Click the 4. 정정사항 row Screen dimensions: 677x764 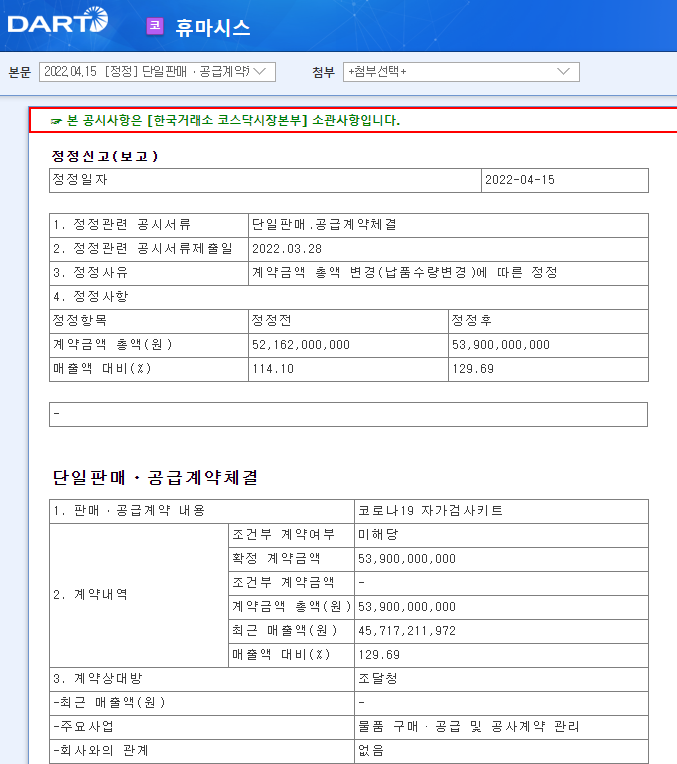click(x=349, y=297)
